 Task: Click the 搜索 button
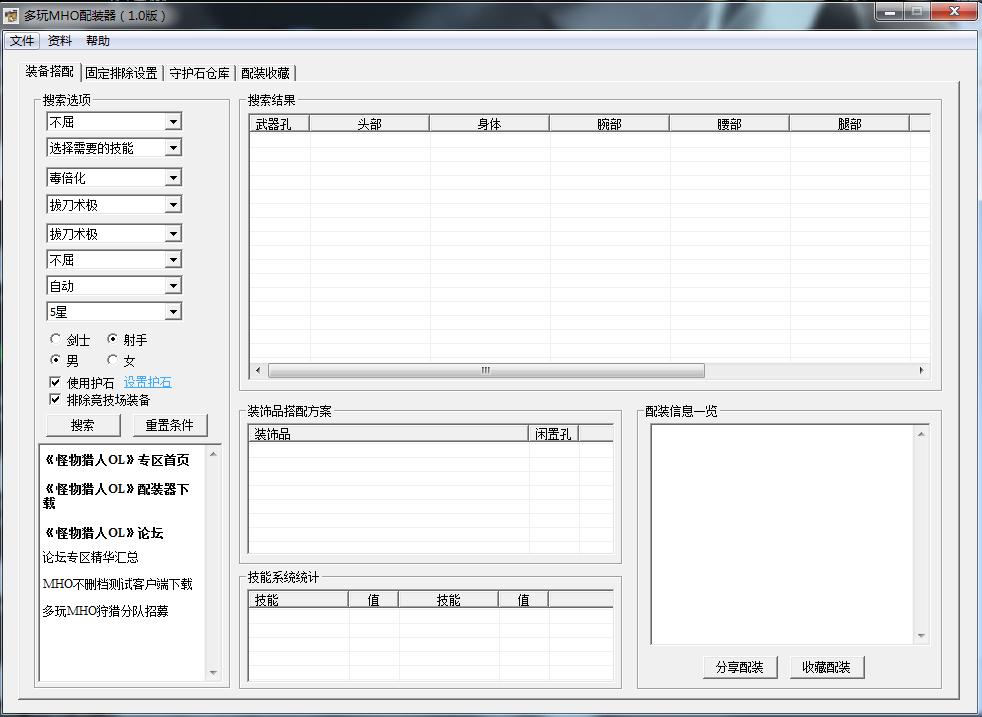coord(83,425)
